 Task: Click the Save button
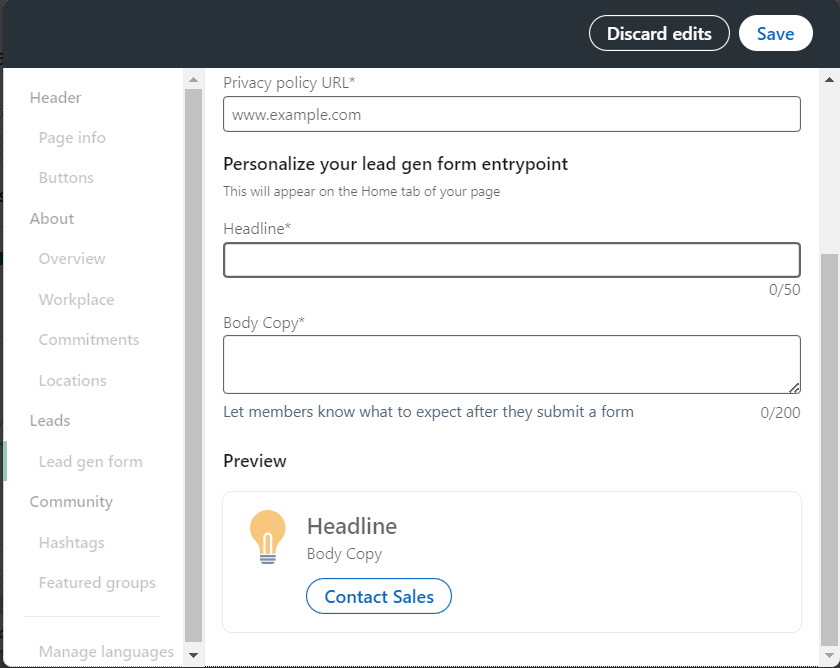[x=775, y=33]
